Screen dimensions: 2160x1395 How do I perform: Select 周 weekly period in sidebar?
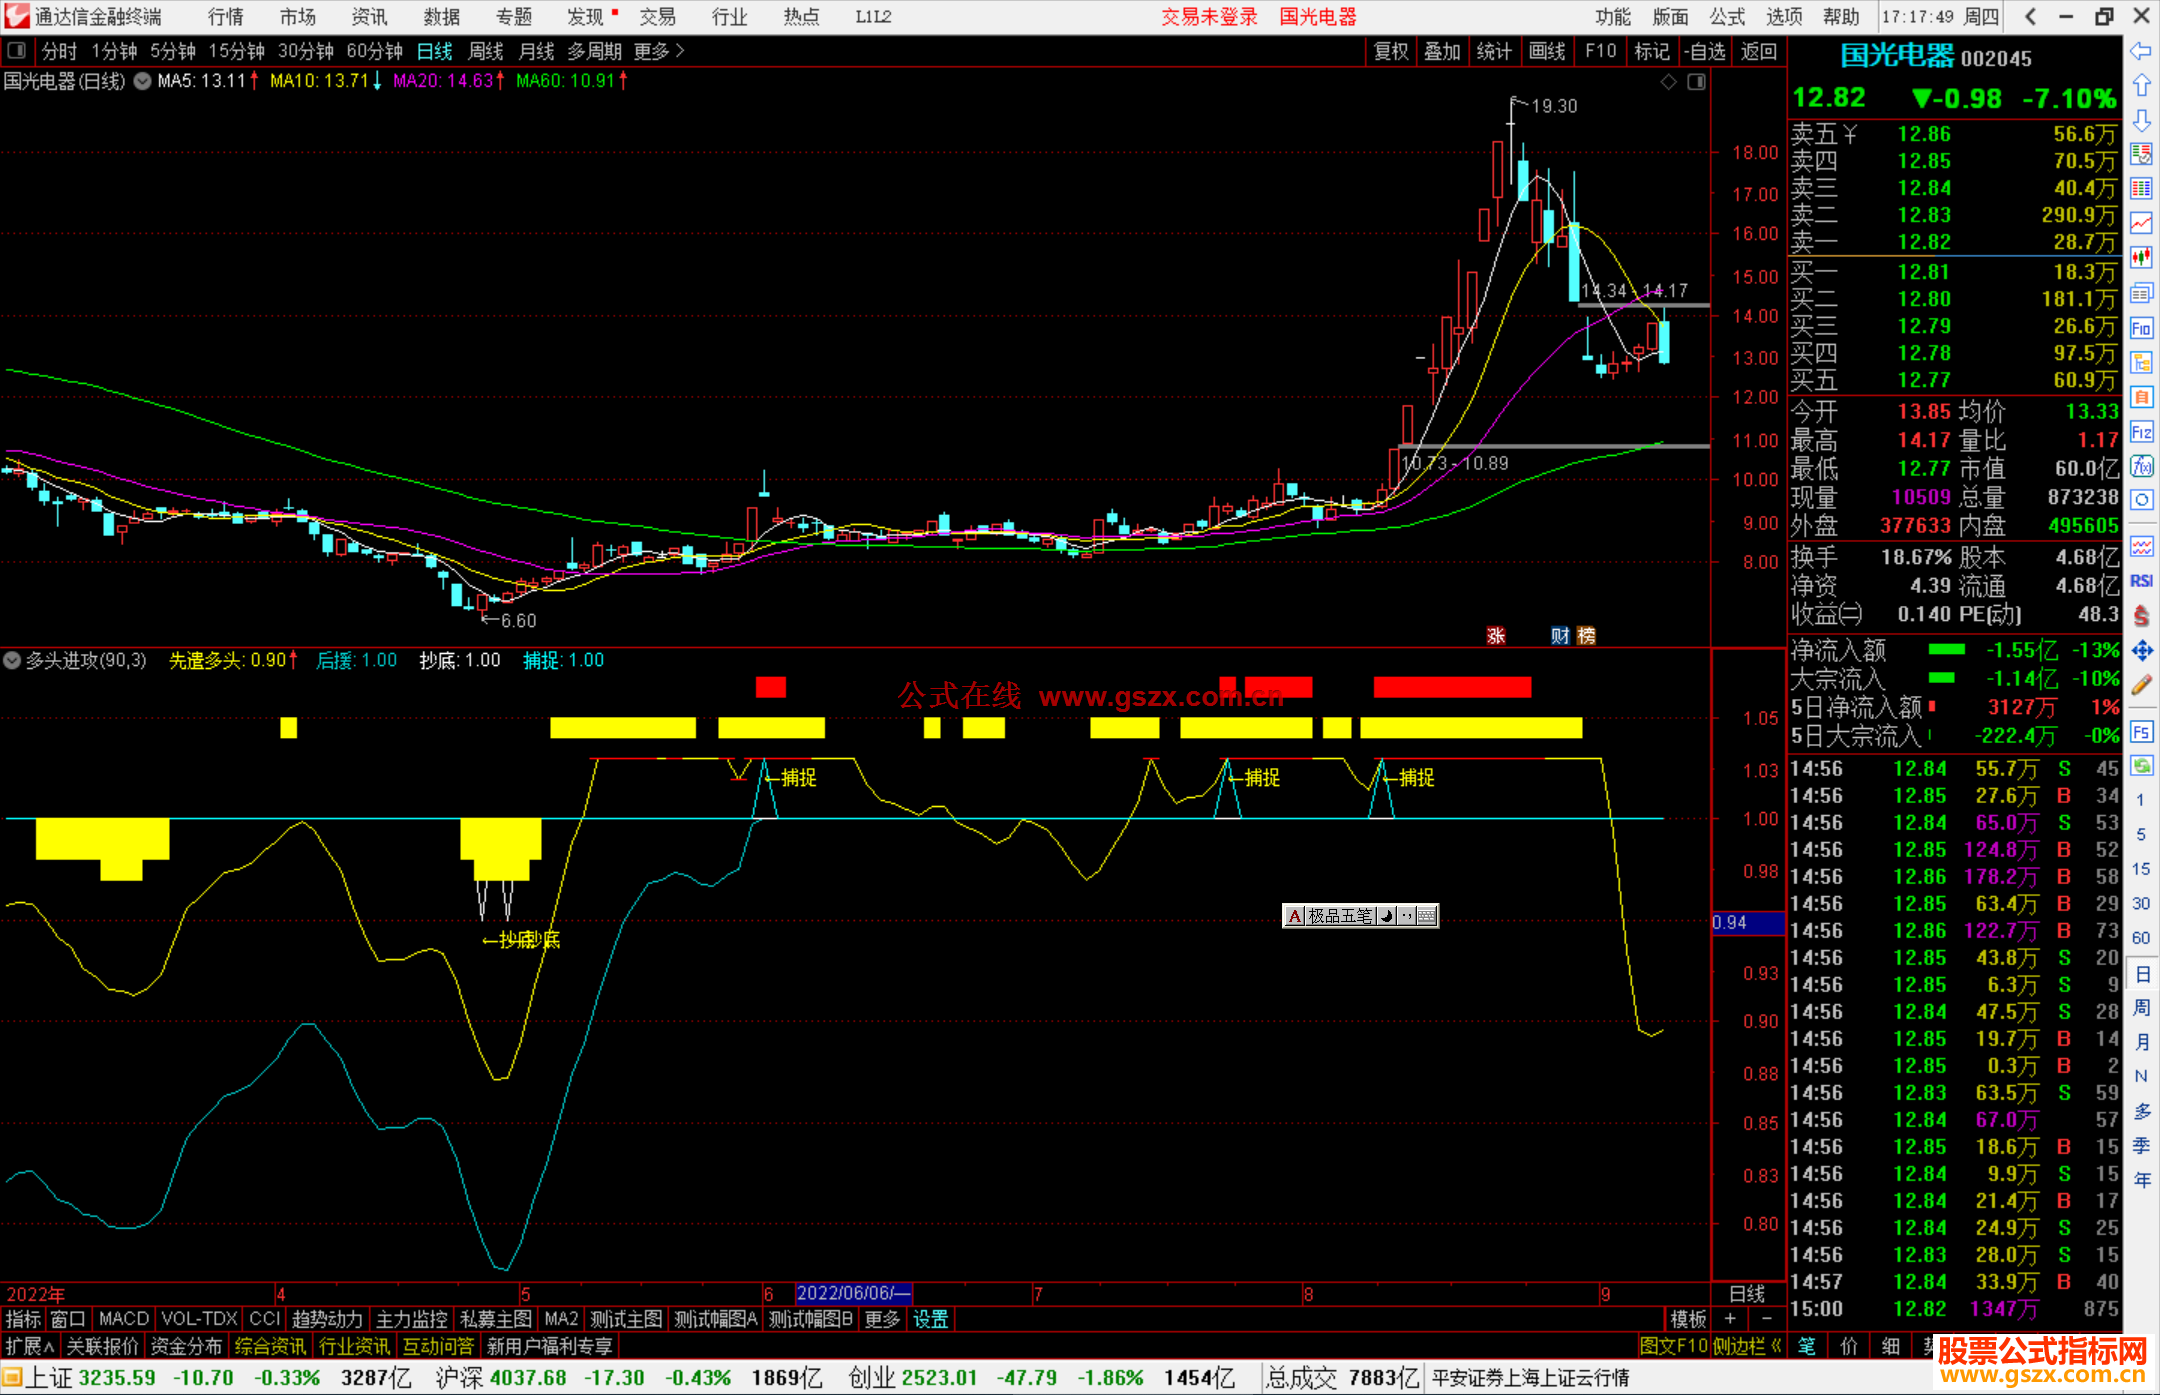click(x=2141, y=1008)
